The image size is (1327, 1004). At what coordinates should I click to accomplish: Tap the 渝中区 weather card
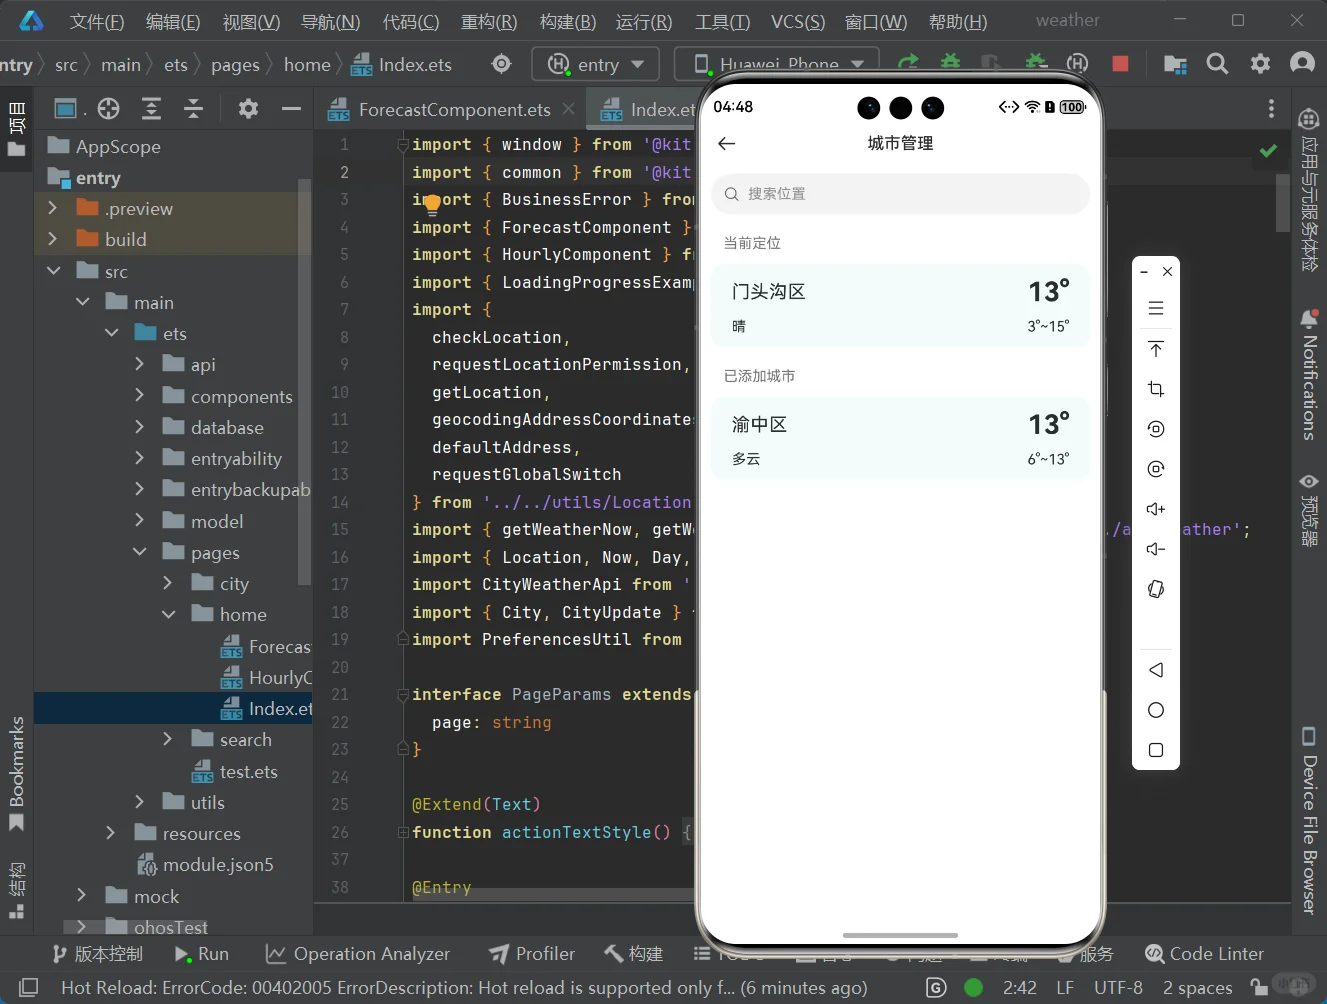[900, 439]
